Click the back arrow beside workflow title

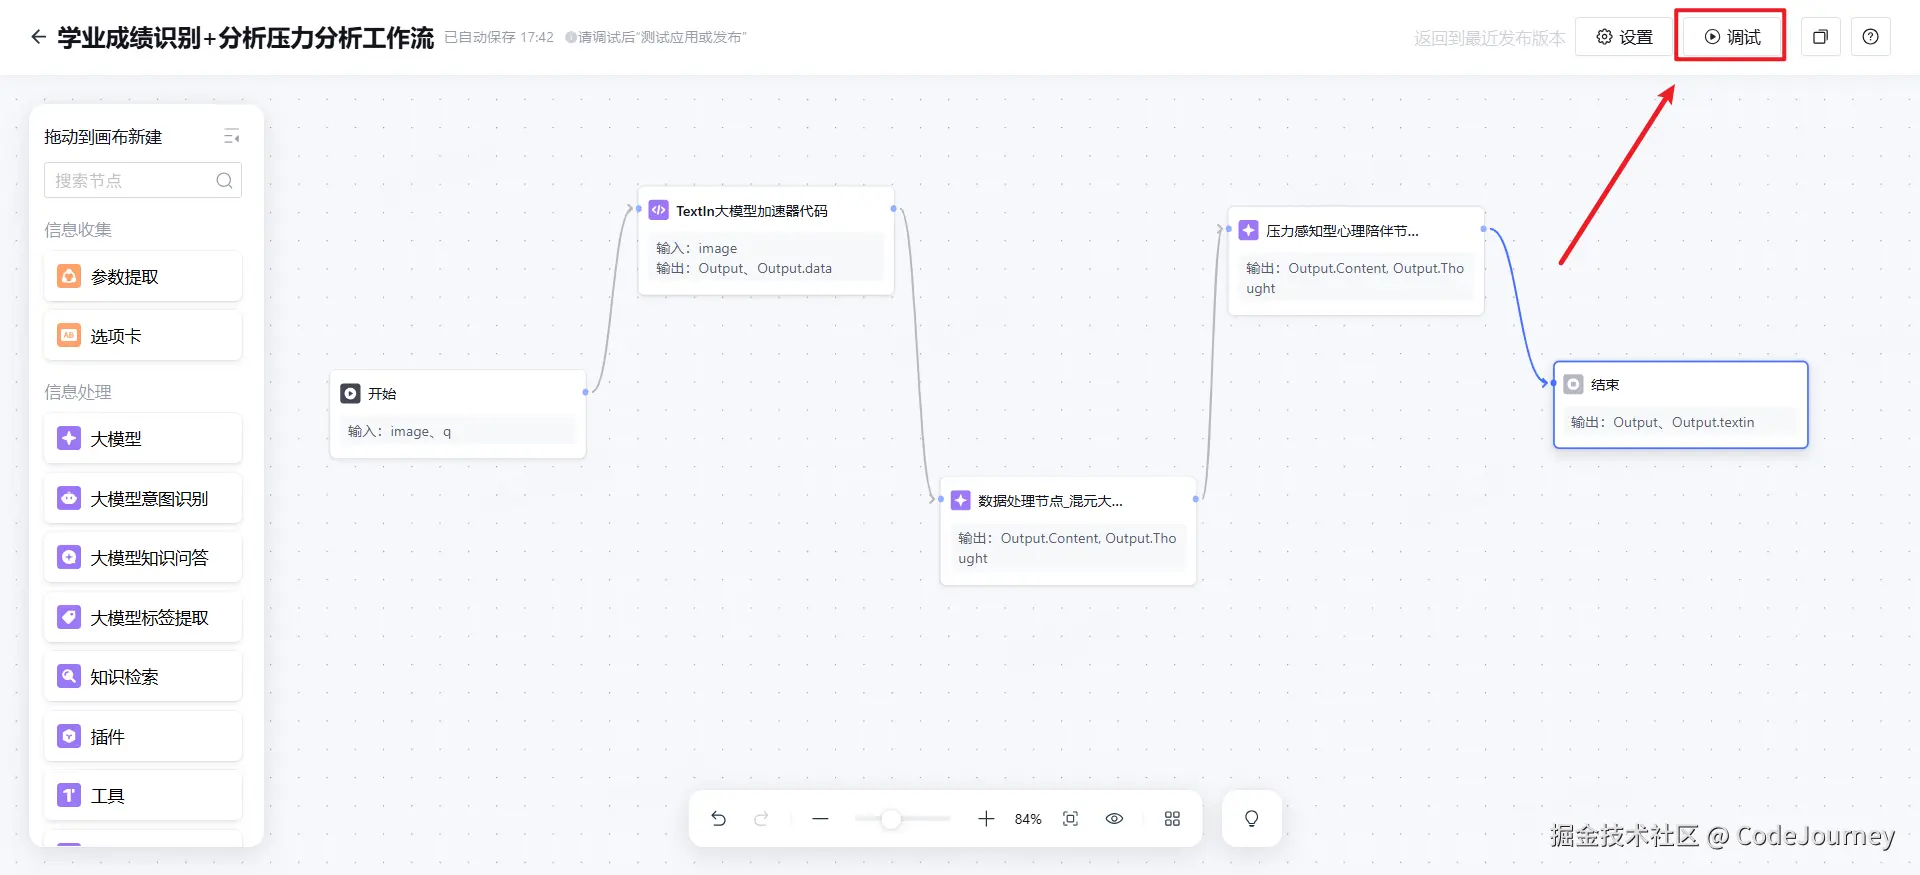38,37
